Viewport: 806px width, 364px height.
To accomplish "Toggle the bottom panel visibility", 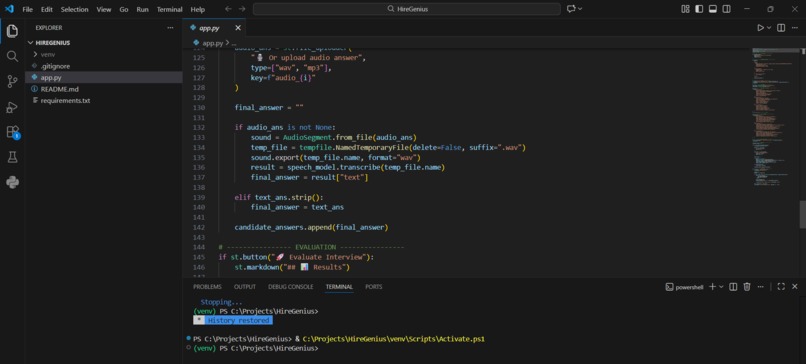I will click(x=713, y=9).
